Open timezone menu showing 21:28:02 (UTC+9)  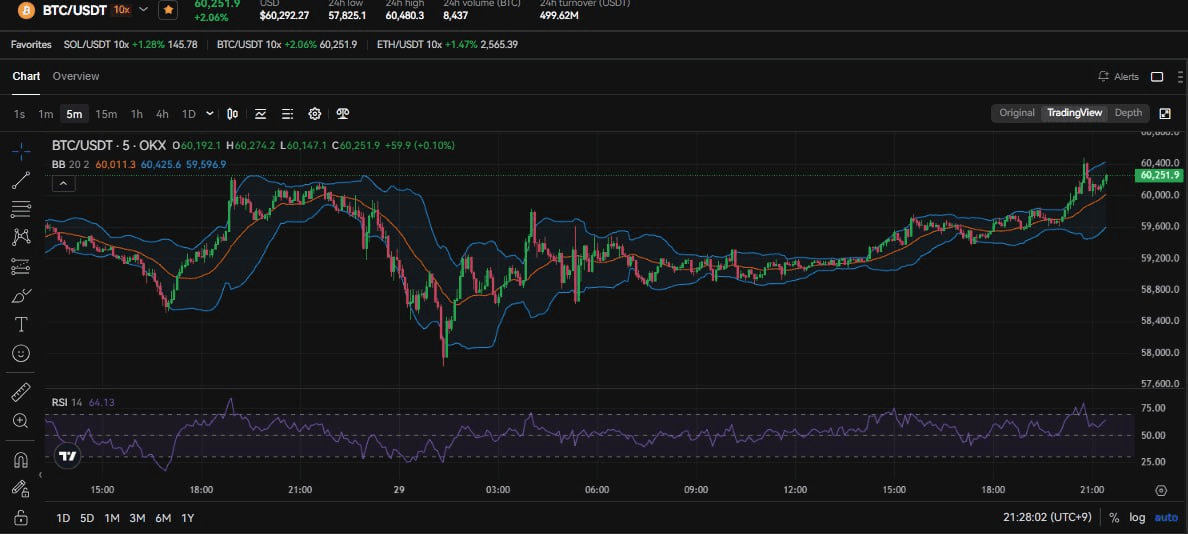click(x=1047, y=517)
